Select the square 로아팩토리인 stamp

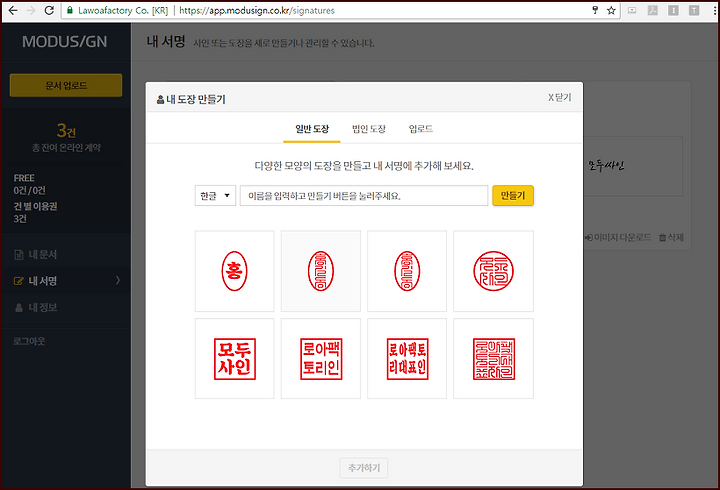pos(321,359)
